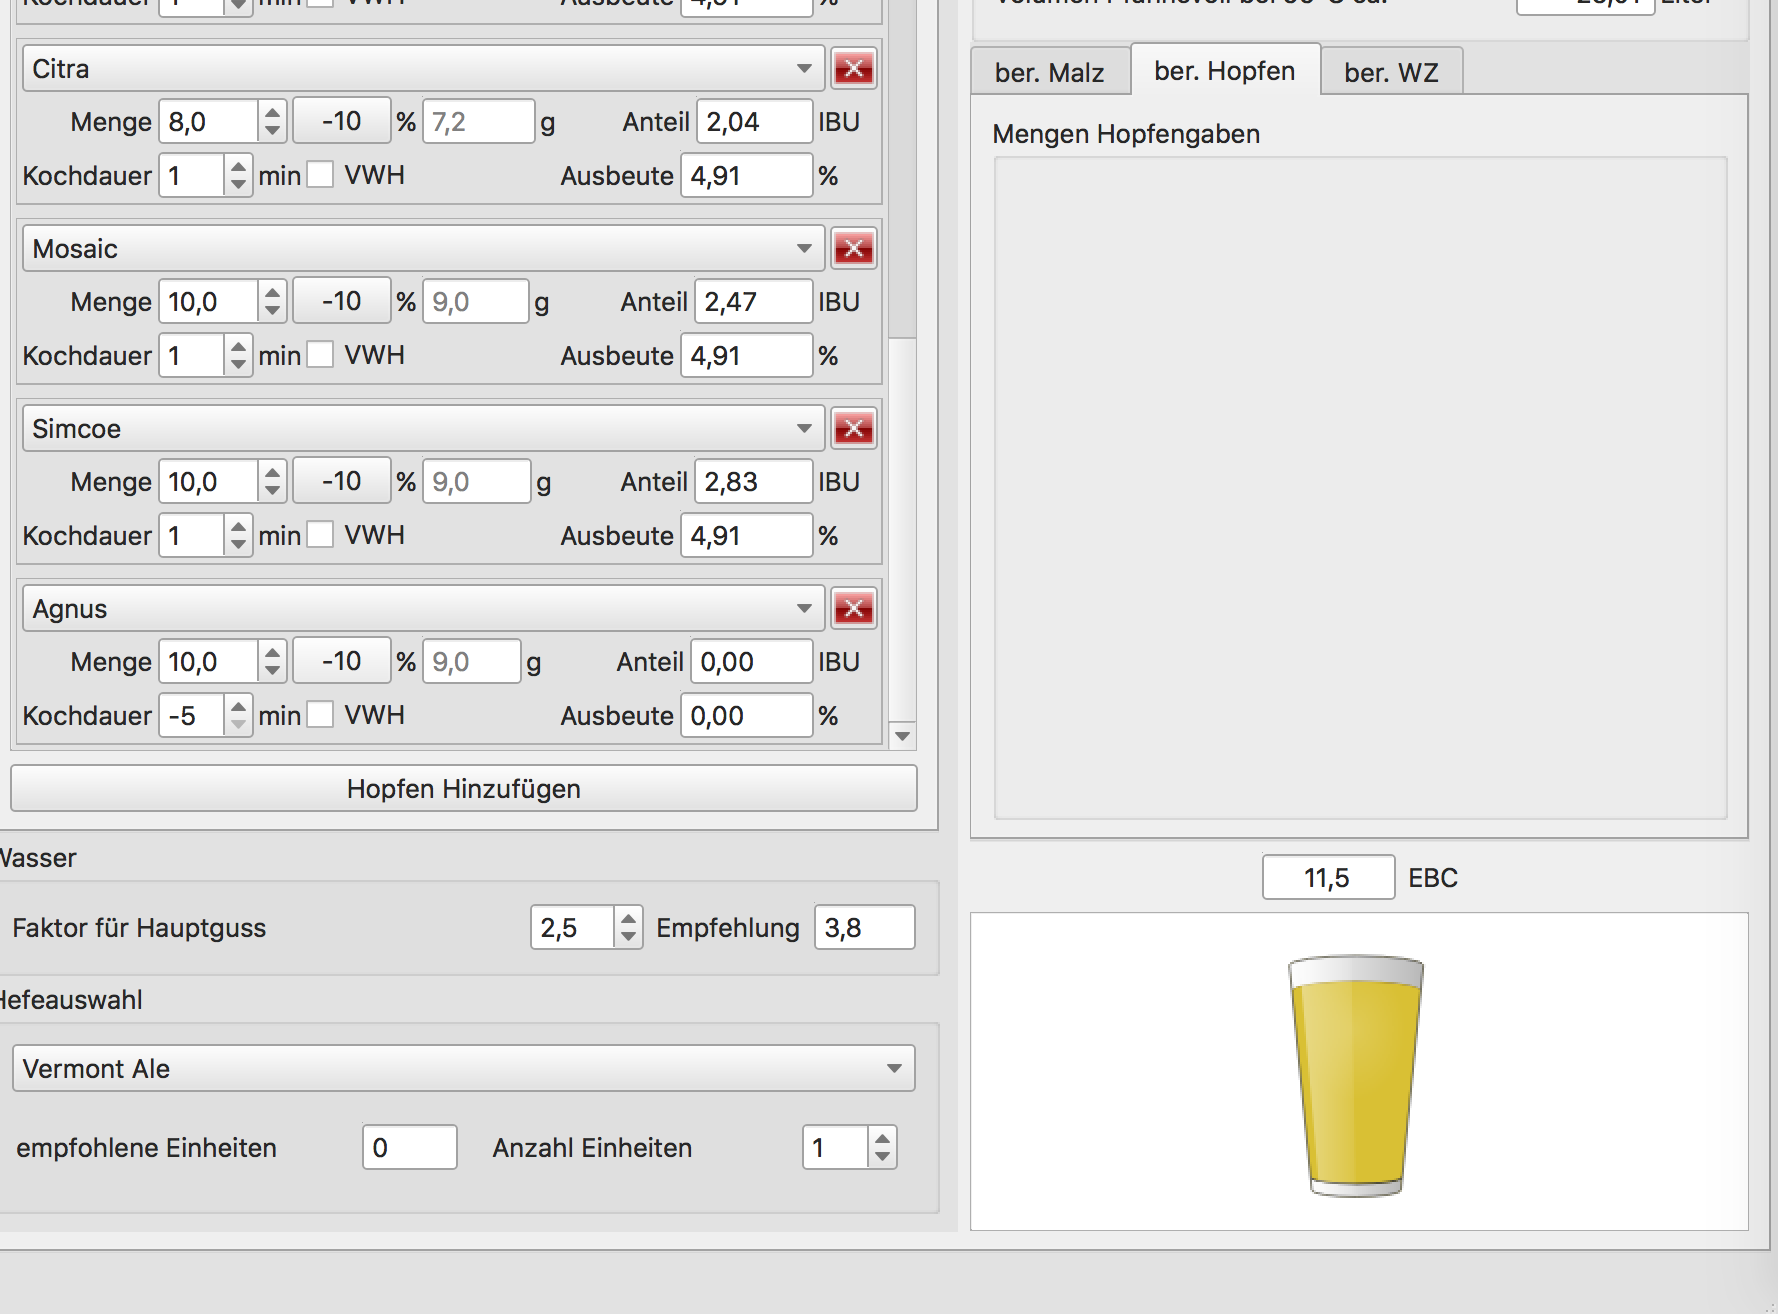Screen dimensions: 1778x1314
Task: Toggle VWH checkbox for Mosaic hop
Action: (320, 355)
